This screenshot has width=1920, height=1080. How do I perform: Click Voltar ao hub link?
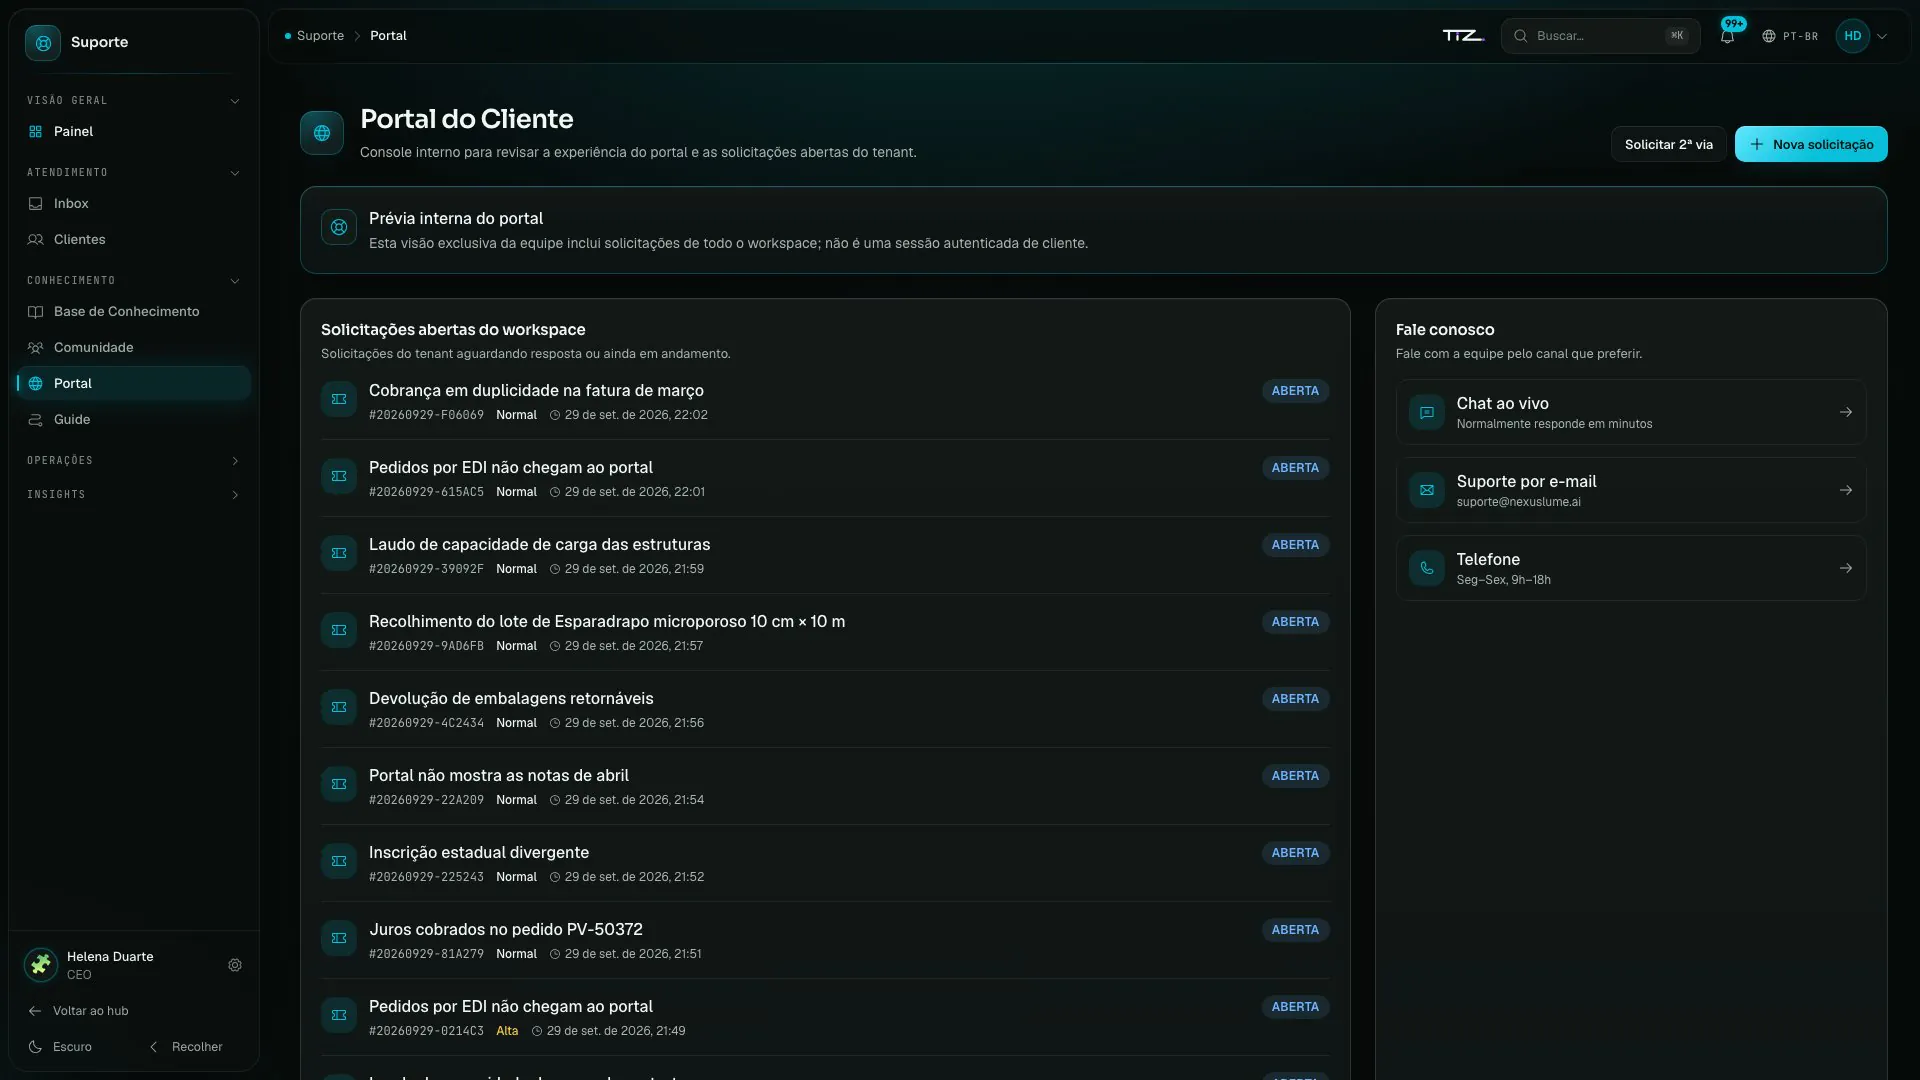click(x=79, y=1011)
